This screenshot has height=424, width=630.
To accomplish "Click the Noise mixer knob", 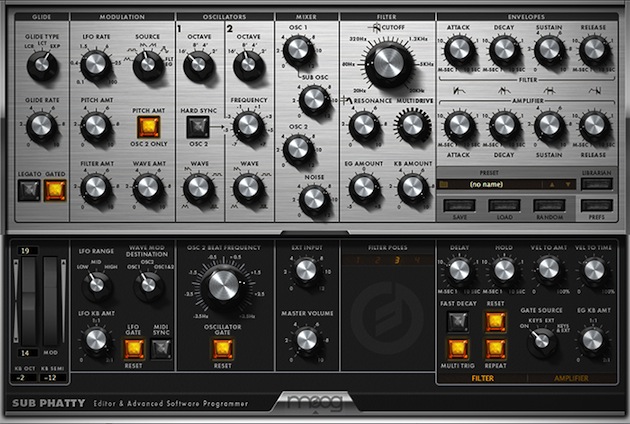I will 314,199.
